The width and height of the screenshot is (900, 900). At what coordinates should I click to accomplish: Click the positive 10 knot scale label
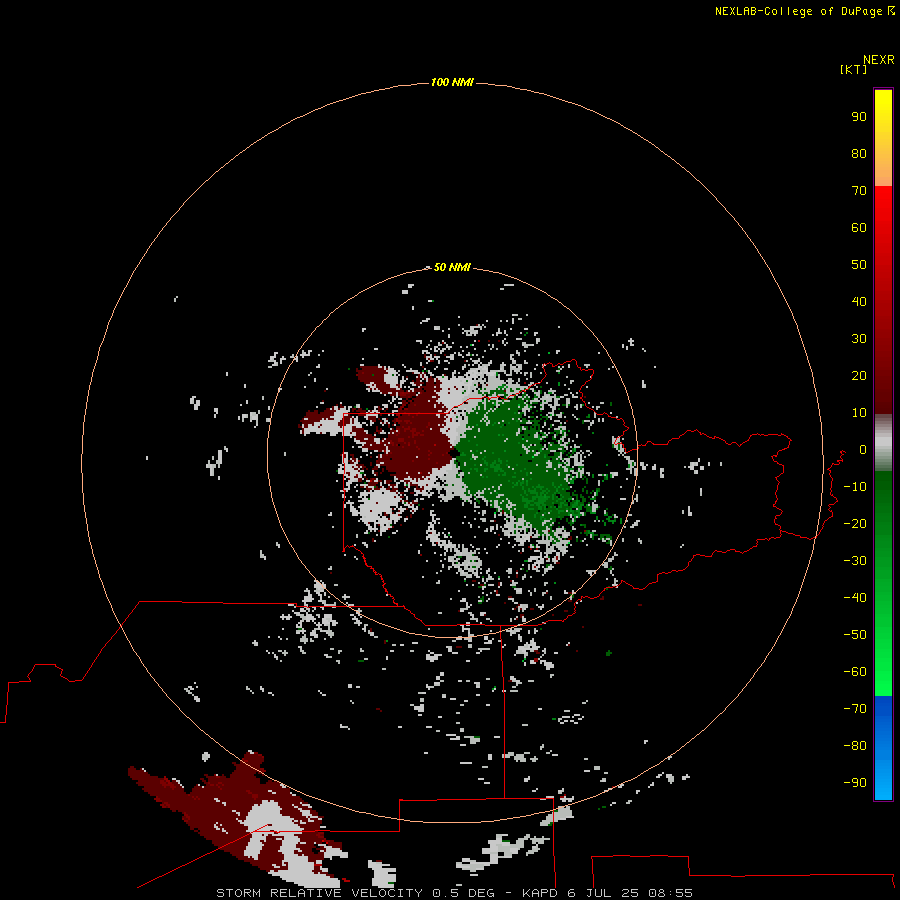[859, 413]
